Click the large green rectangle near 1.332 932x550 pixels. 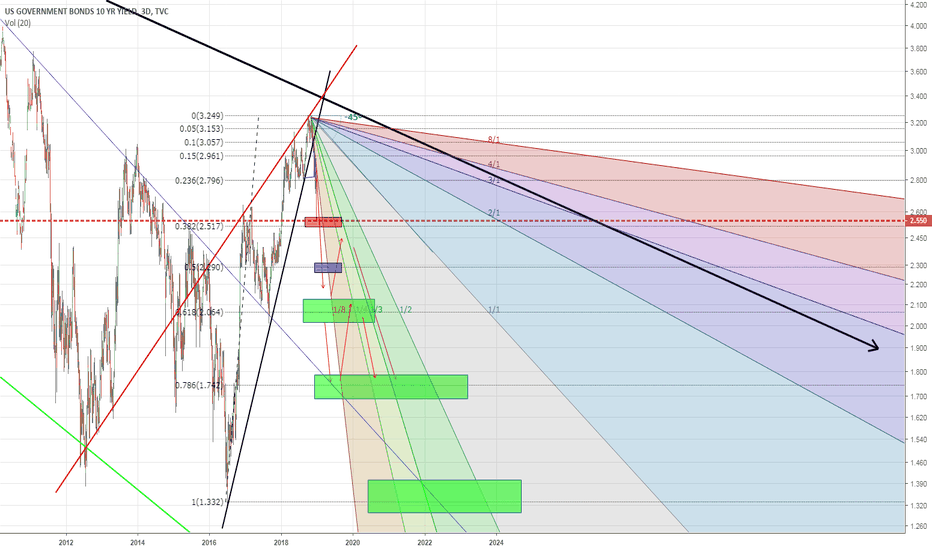445,496
